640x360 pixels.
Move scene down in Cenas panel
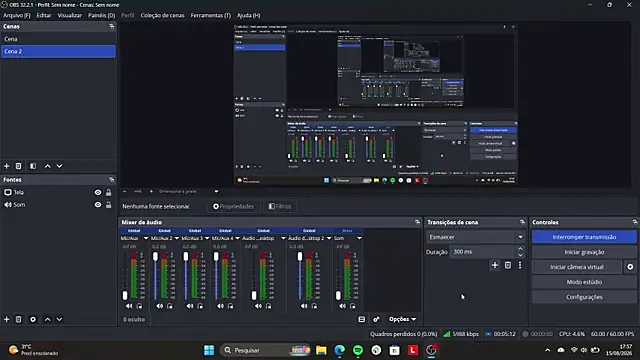[x=60, y=166]
